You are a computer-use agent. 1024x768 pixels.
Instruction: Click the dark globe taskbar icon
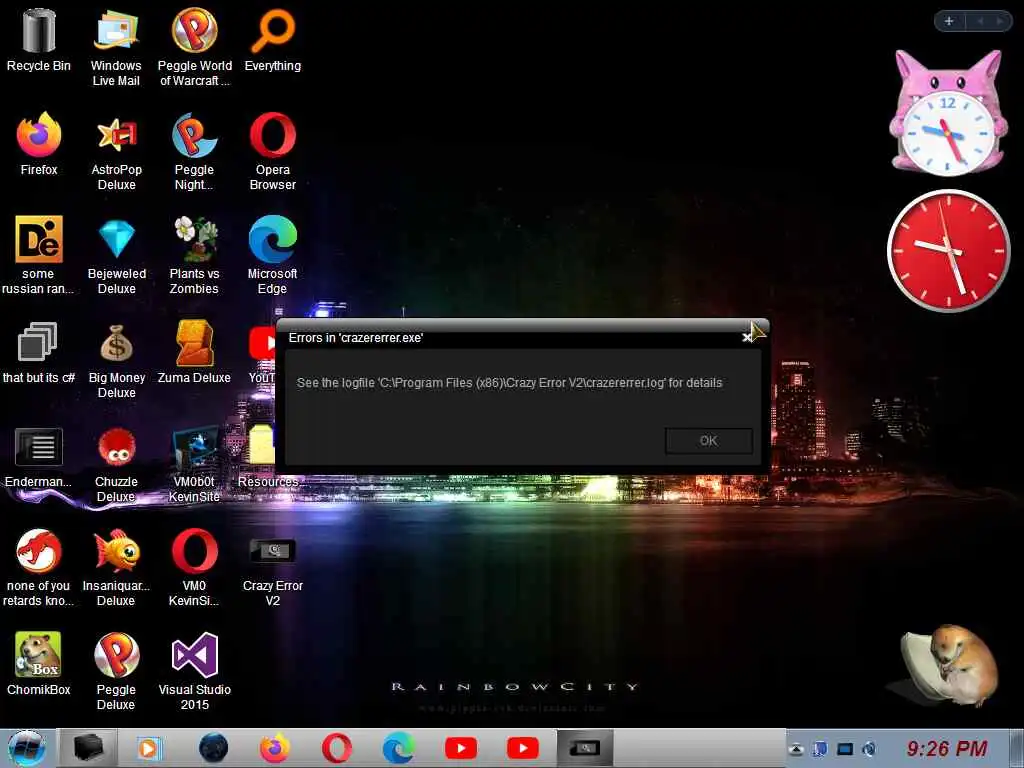[213, 748]
